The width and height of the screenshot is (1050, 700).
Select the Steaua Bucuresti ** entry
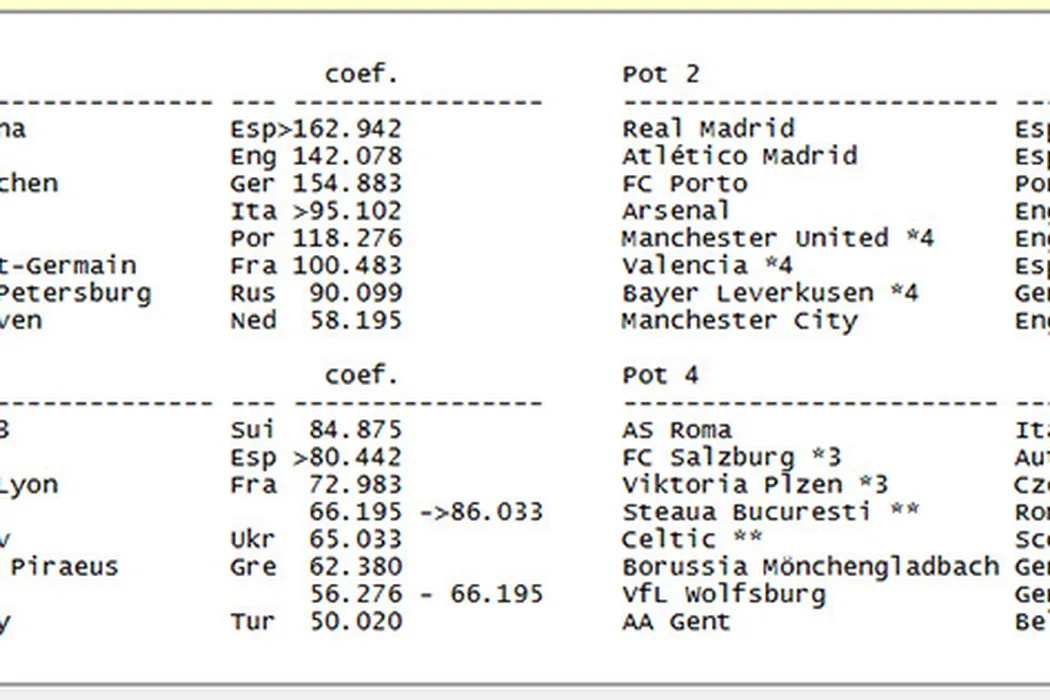(x=770, y=512)
